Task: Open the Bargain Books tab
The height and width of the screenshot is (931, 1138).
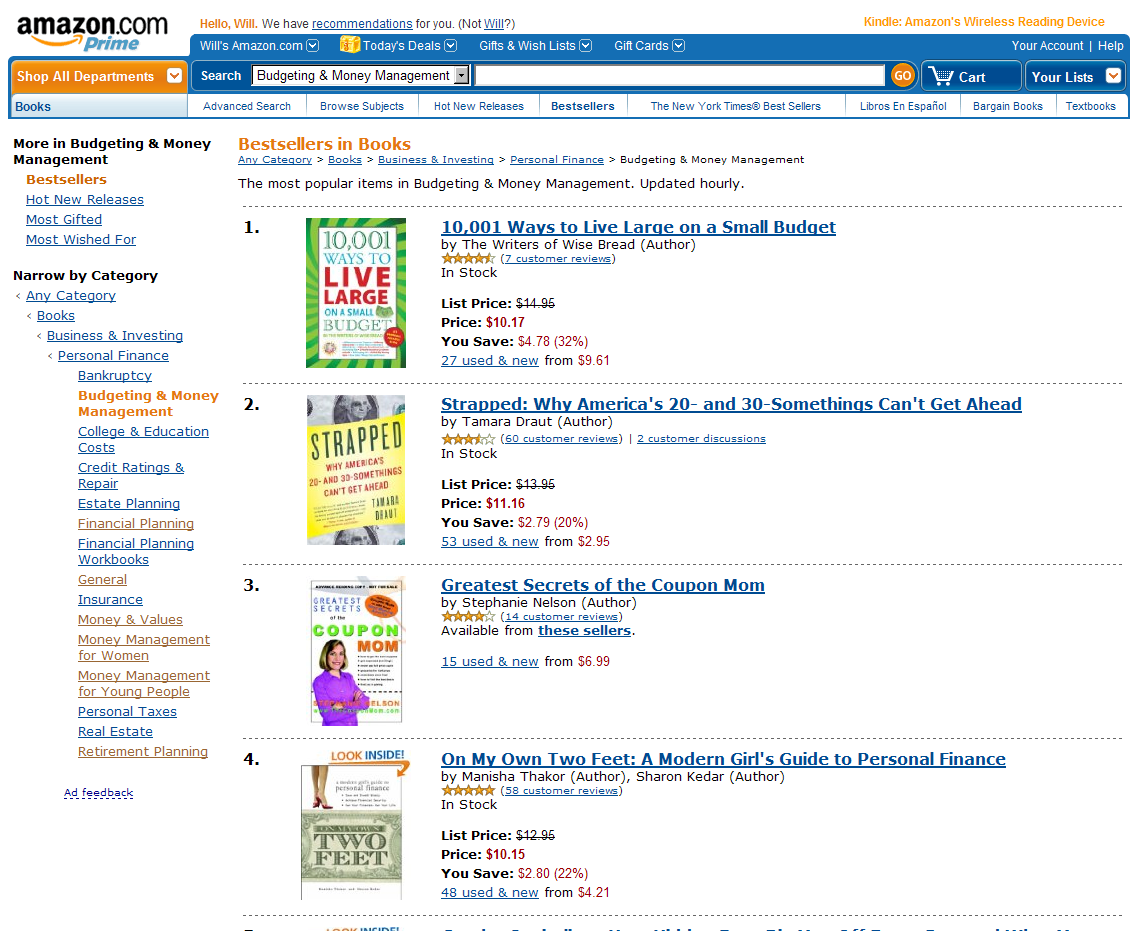Action: [1007, 106]
